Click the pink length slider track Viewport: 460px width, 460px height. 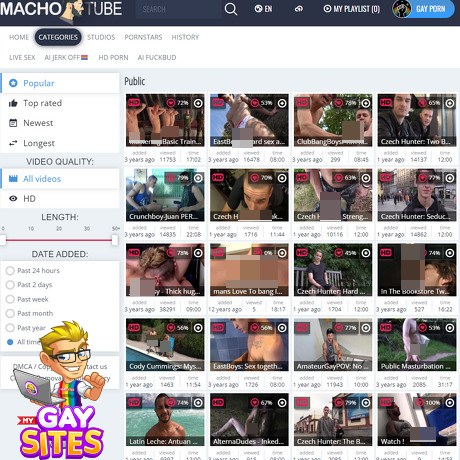(59, 240)
